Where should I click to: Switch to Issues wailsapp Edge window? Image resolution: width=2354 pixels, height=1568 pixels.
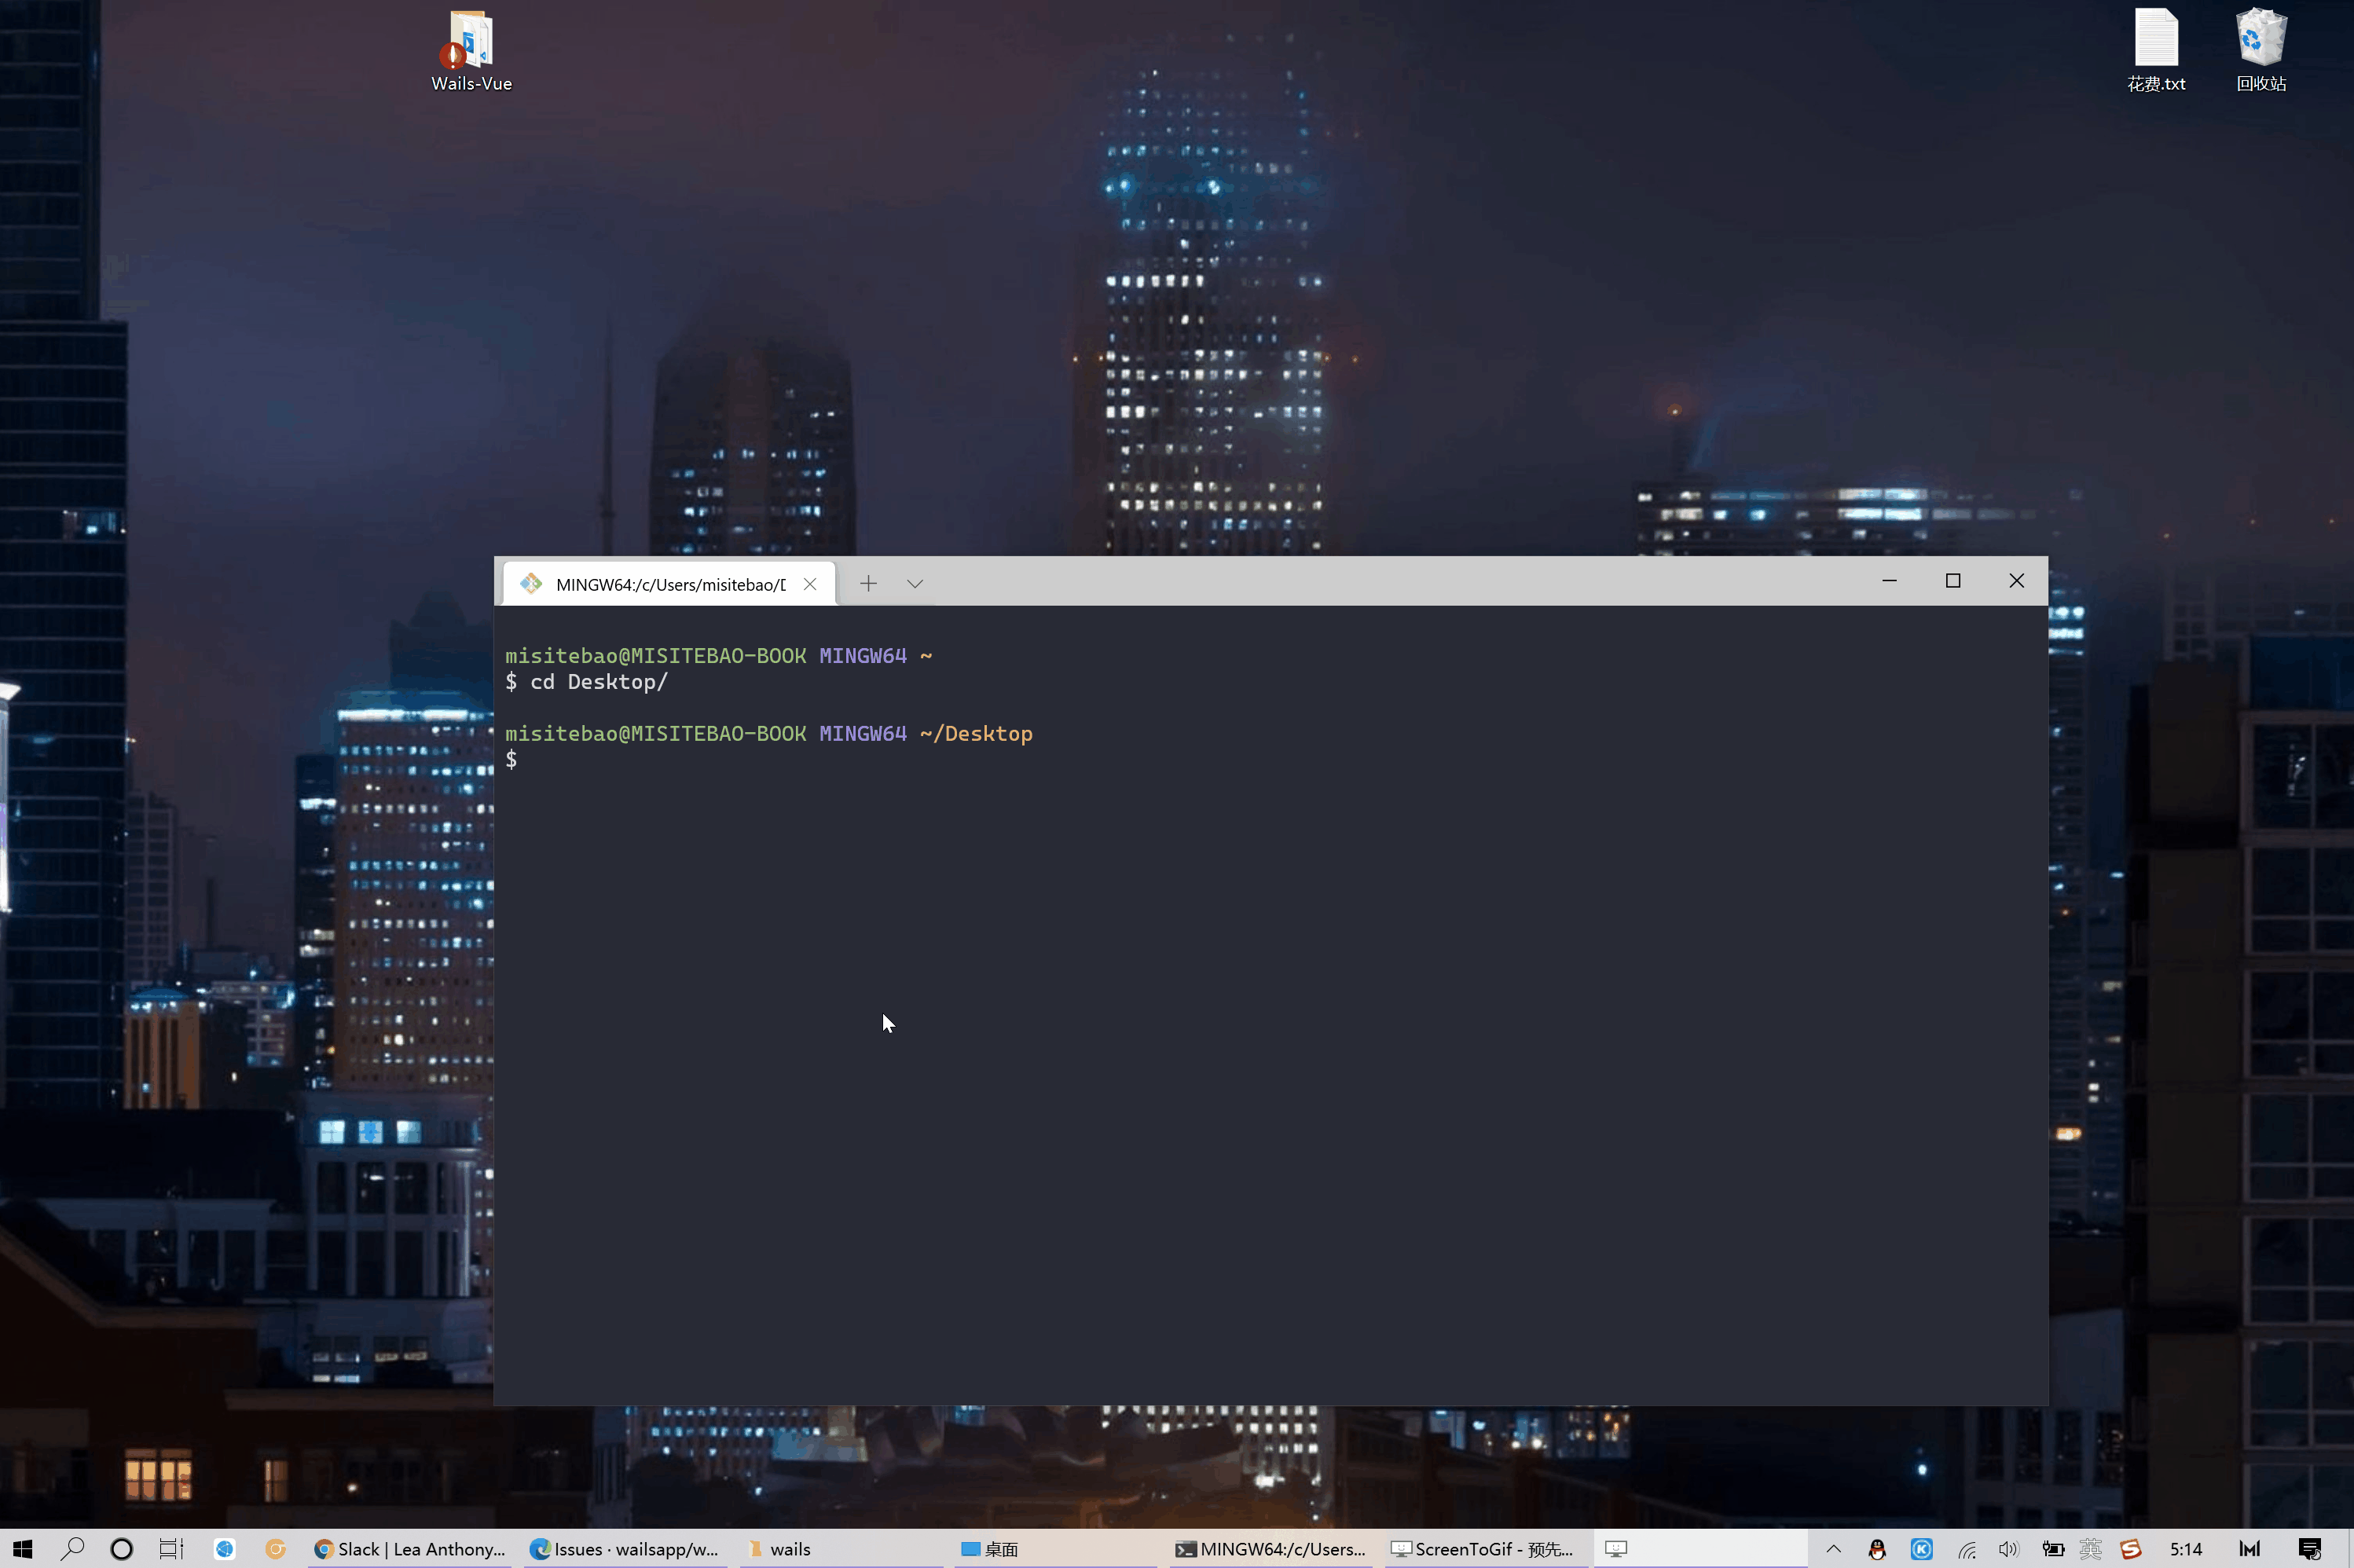pos(625,1549)
